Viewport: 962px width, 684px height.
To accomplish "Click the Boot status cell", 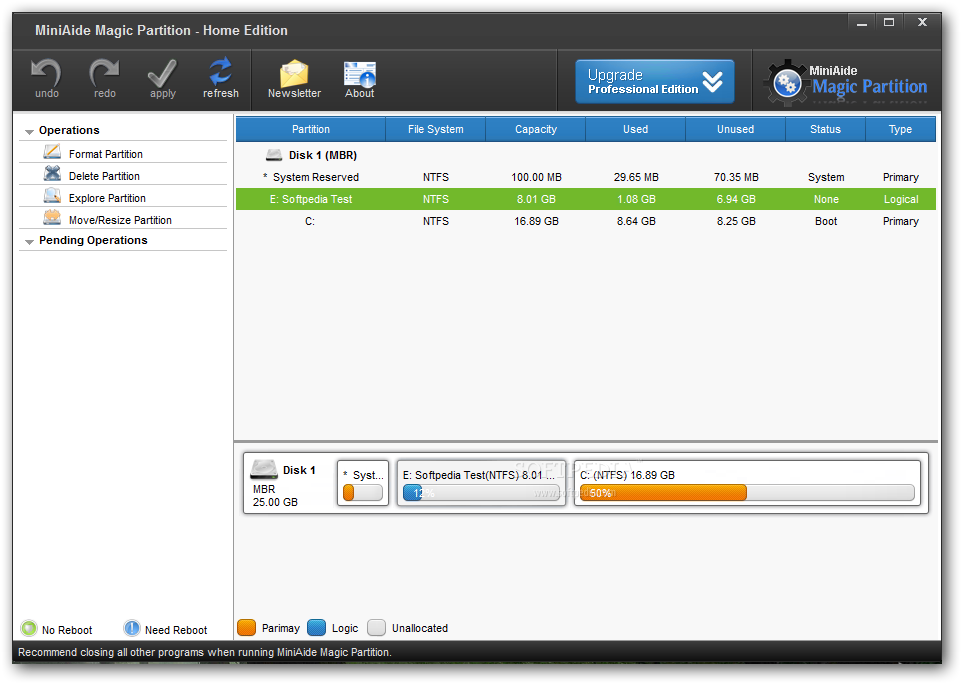I will pos(826,221).
